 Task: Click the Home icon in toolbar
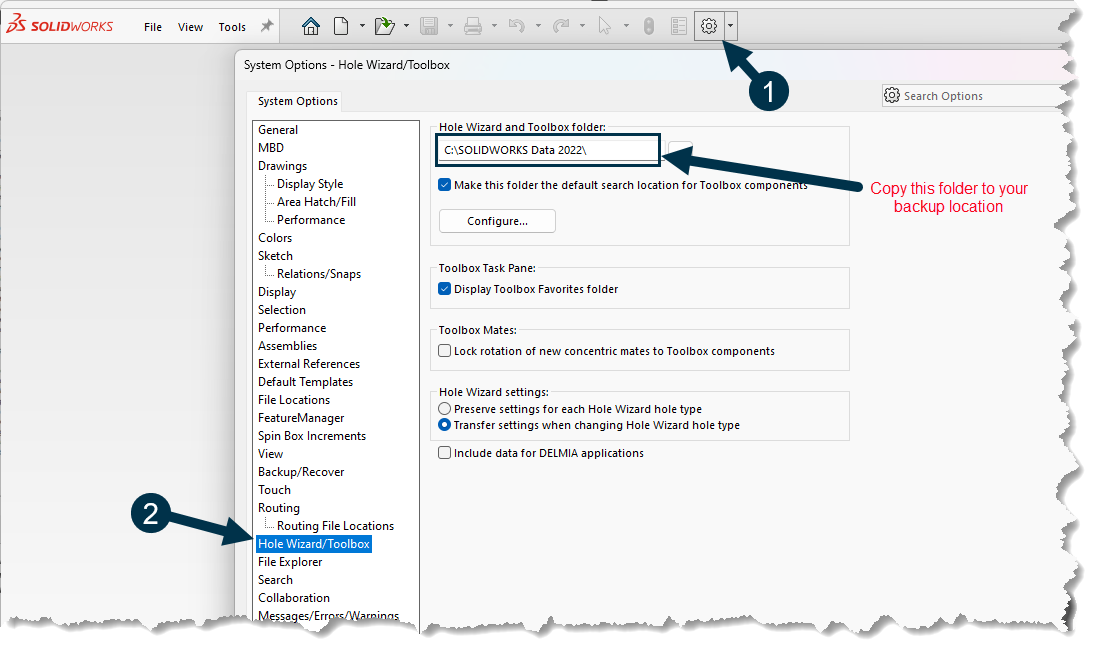pos(310,27)
